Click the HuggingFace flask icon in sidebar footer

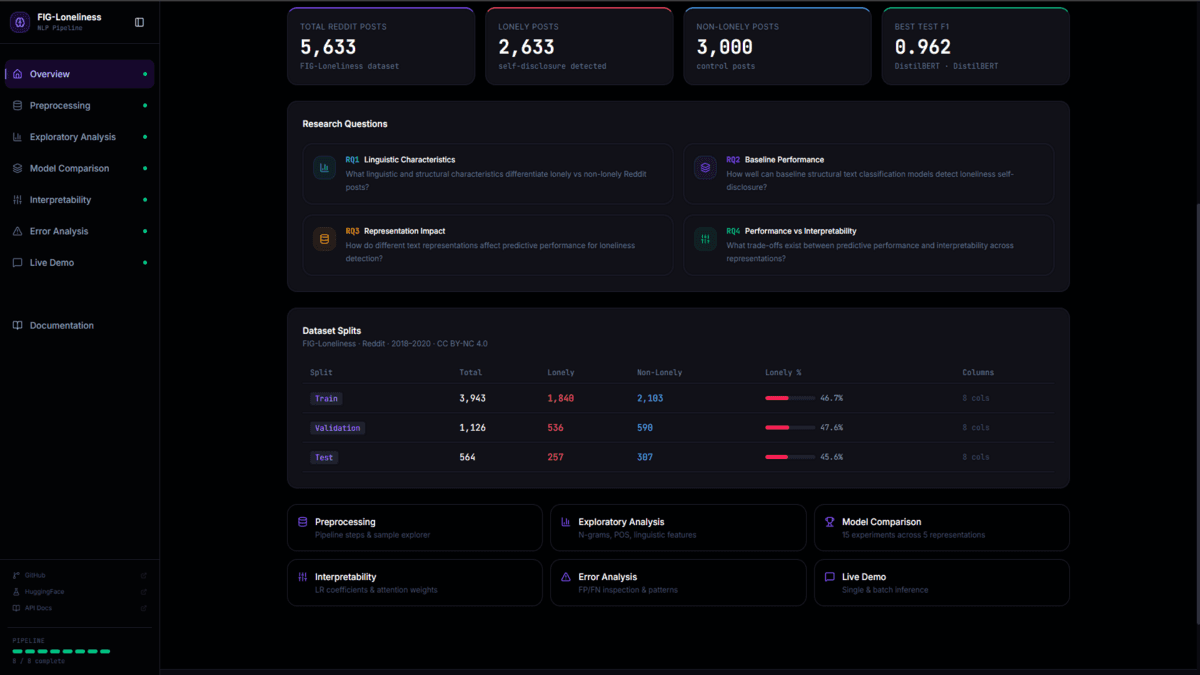coord(16,592)
